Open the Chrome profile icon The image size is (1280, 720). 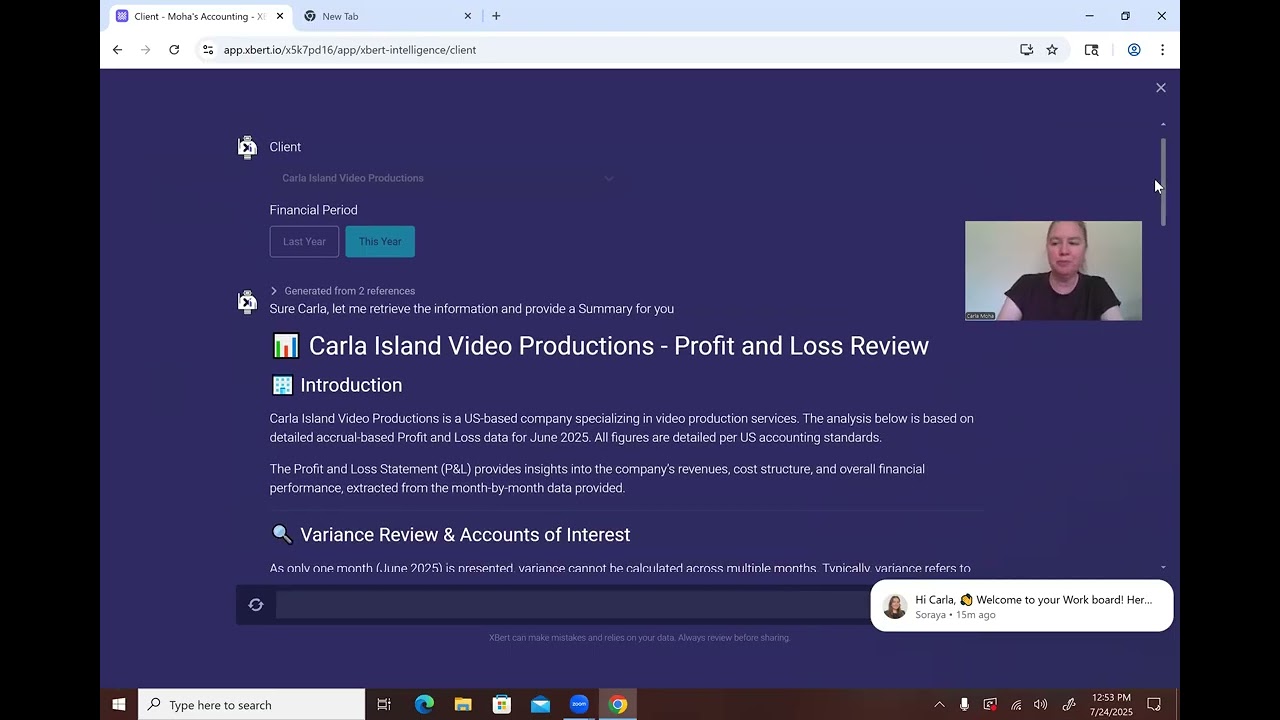1134,50
